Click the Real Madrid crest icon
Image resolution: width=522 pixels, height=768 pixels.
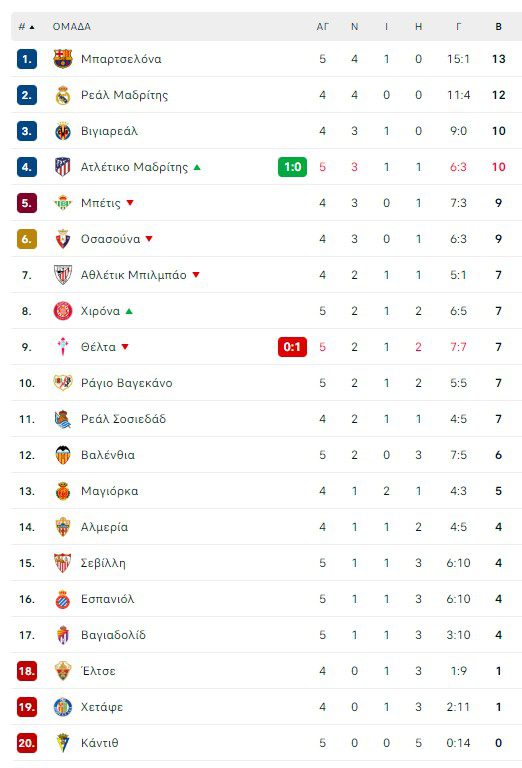click(63, 95)
